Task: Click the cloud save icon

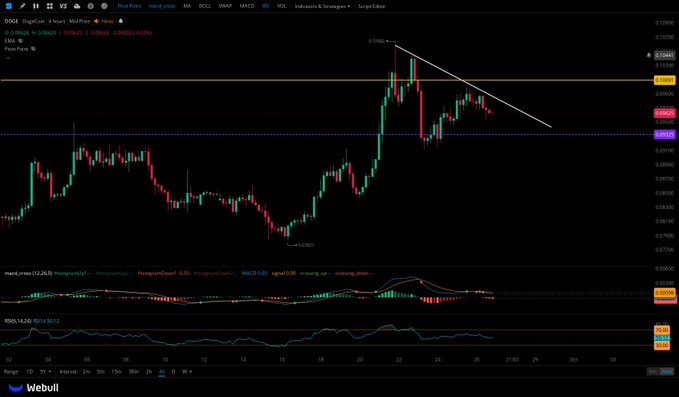Action: click(77, 6)
